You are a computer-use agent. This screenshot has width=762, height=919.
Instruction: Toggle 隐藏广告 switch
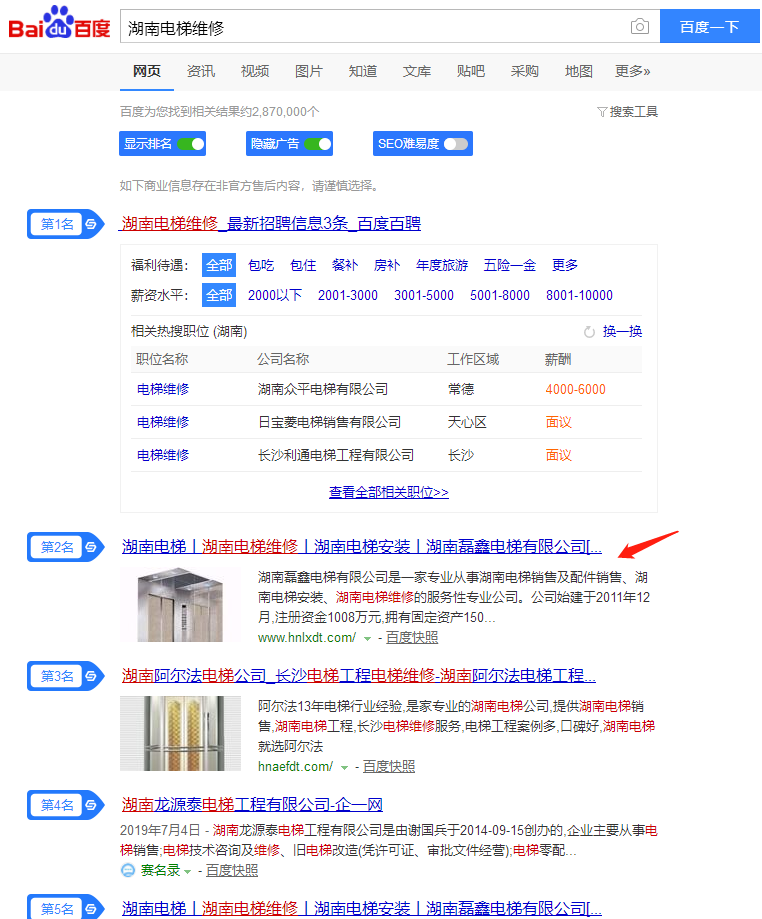[x=318, y=144]
